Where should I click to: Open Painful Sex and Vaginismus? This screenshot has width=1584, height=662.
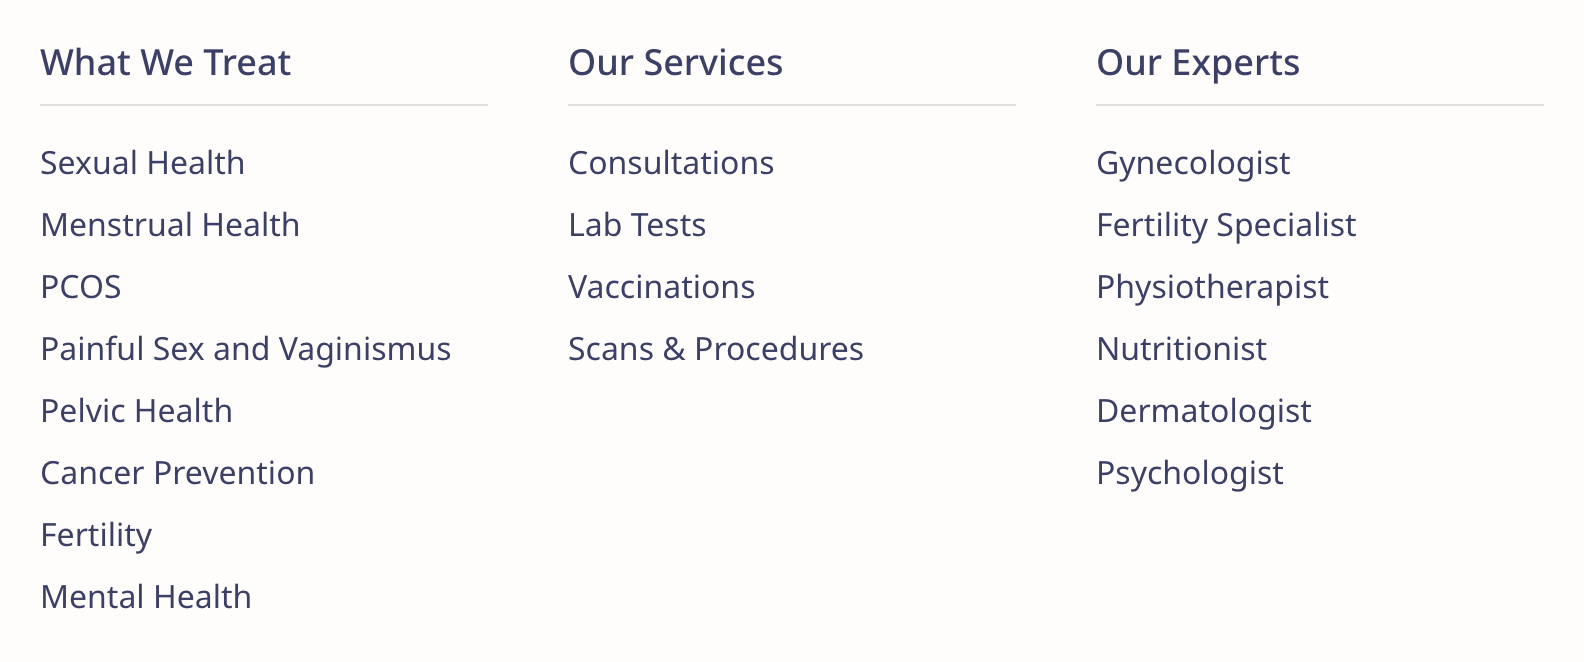coord(246,349)
